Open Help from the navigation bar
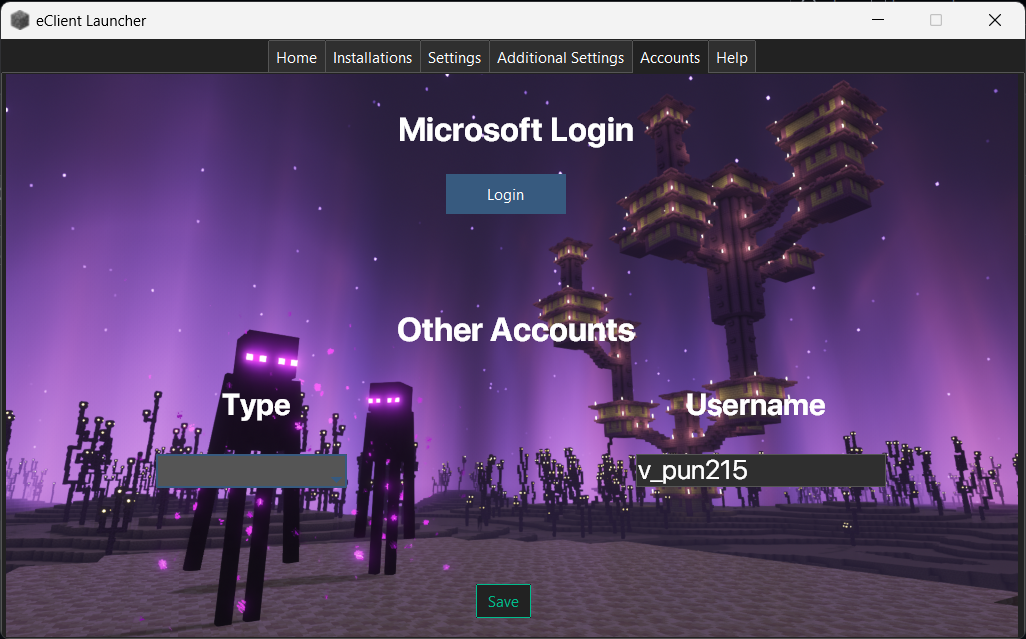The width and height of the screenshot is (1026, 639). 731,57
